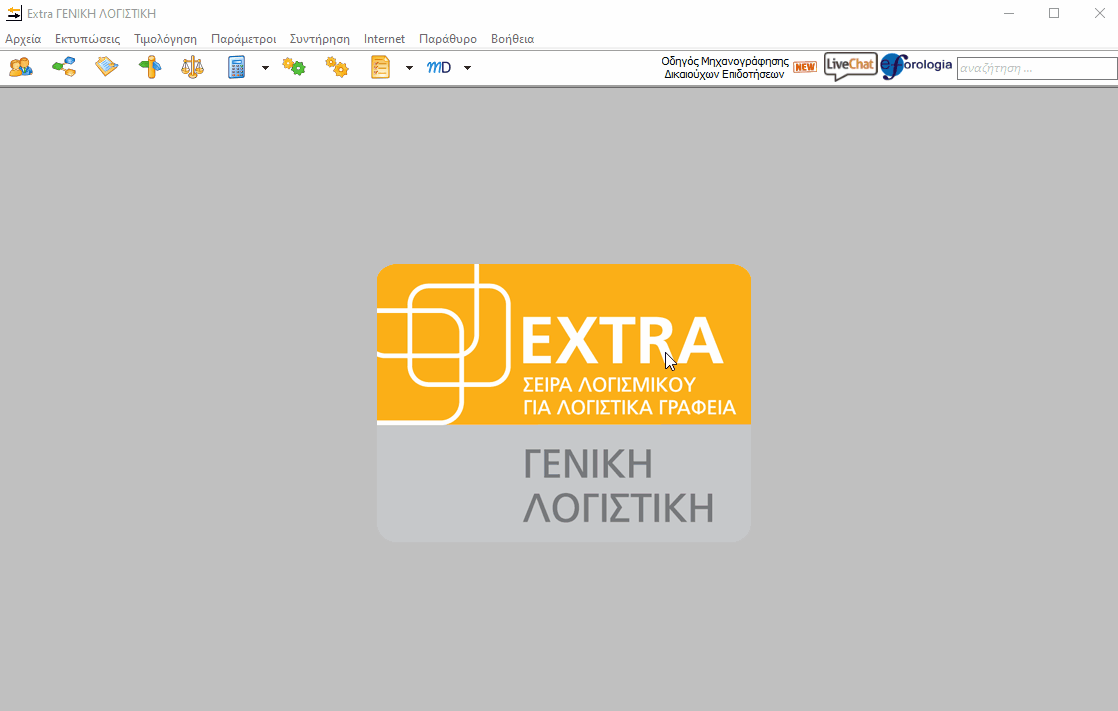Open the blue calculator tool
The image size is (1118, 711).
237,67
